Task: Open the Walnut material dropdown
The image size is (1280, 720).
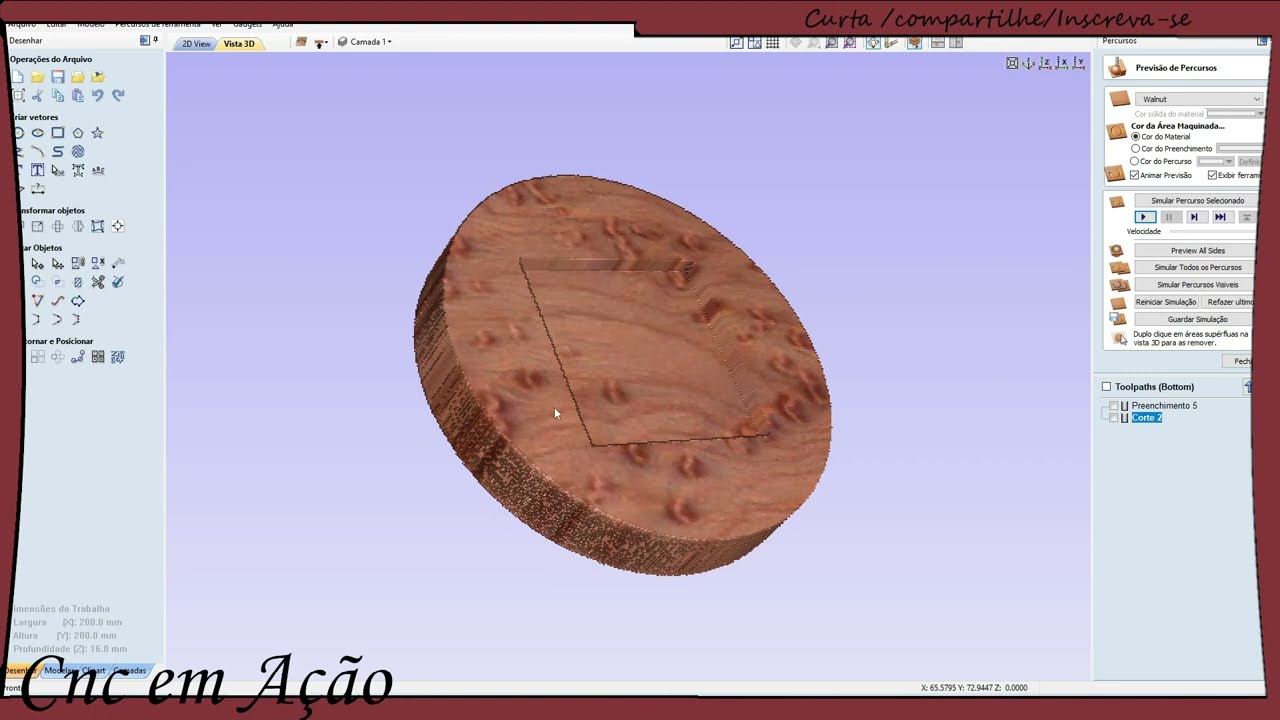Action: pos(1199,99)
